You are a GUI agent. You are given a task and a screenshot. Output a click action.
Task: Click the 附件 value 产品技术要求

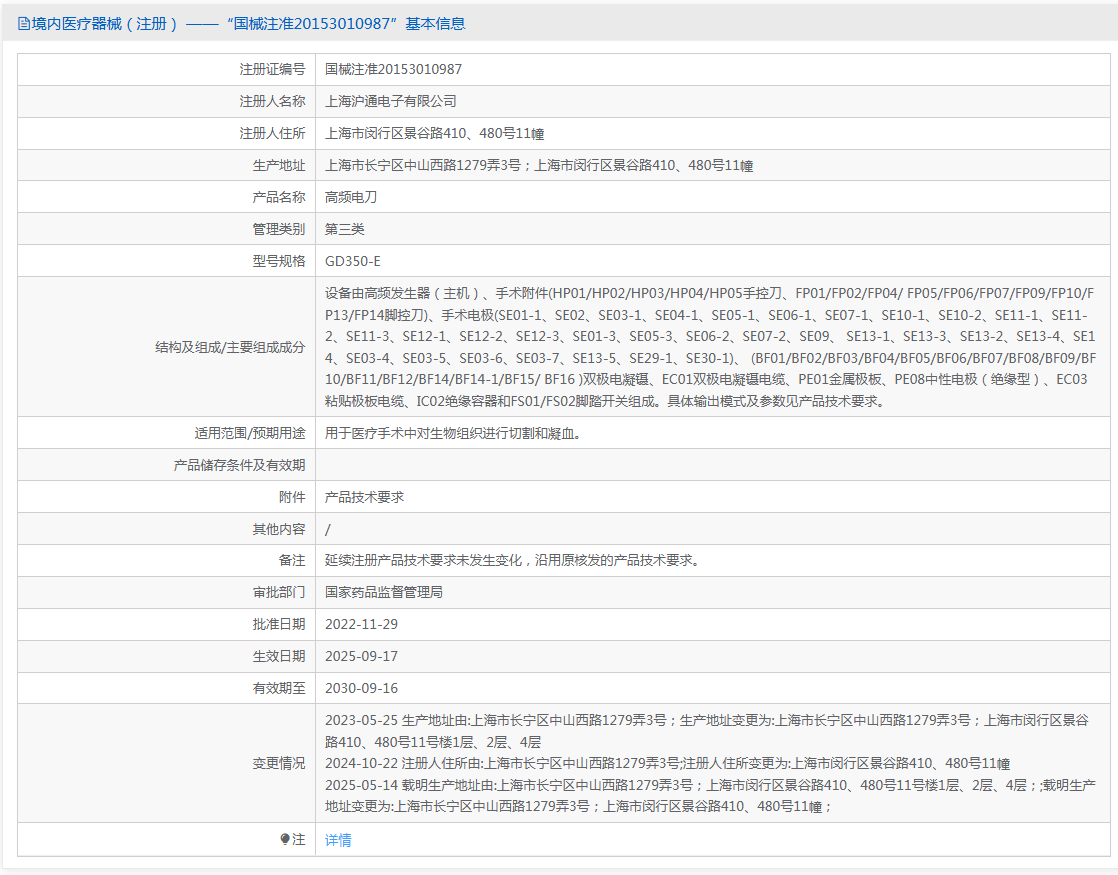pyautogui.click(x=364, y=497)
